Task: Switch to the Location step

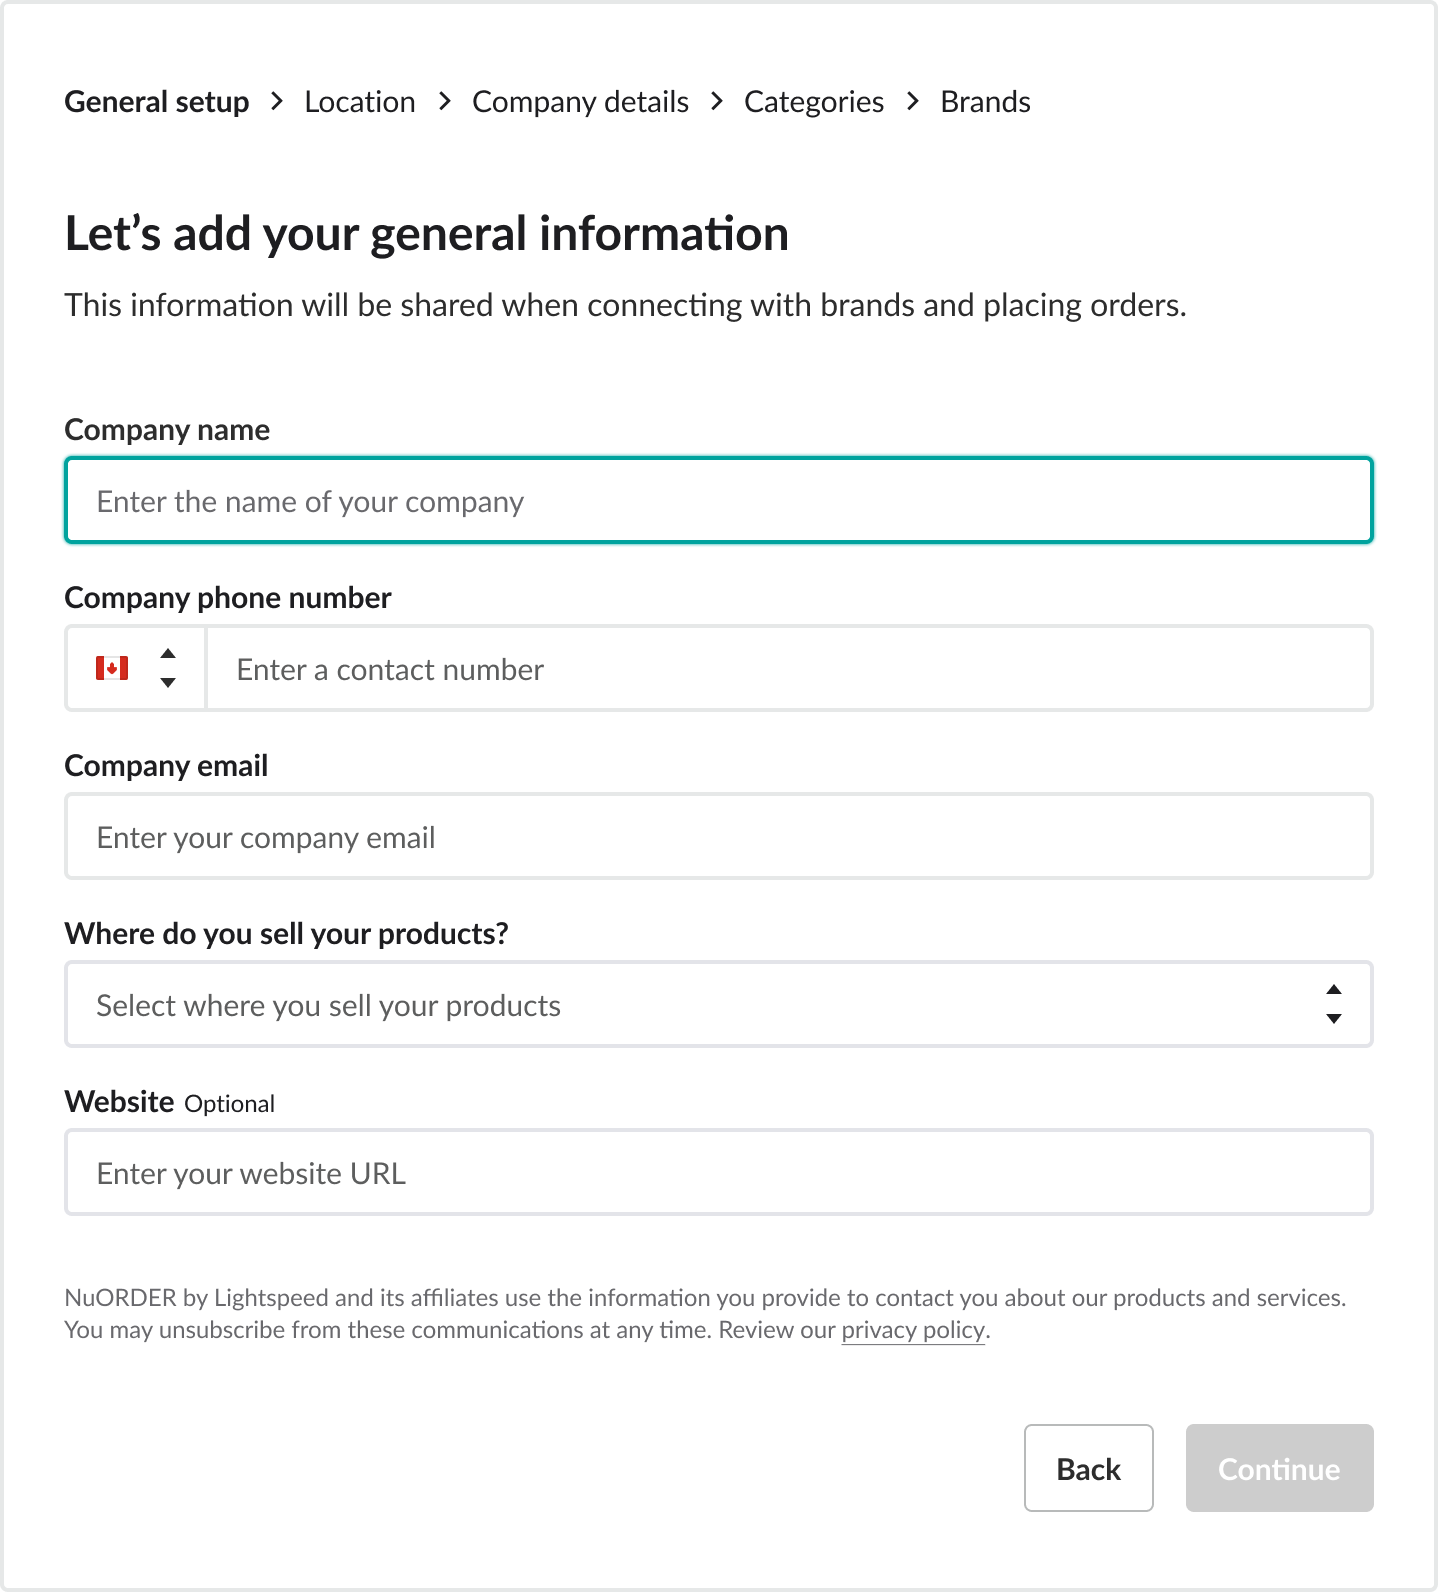Action: tap(360, 102)
